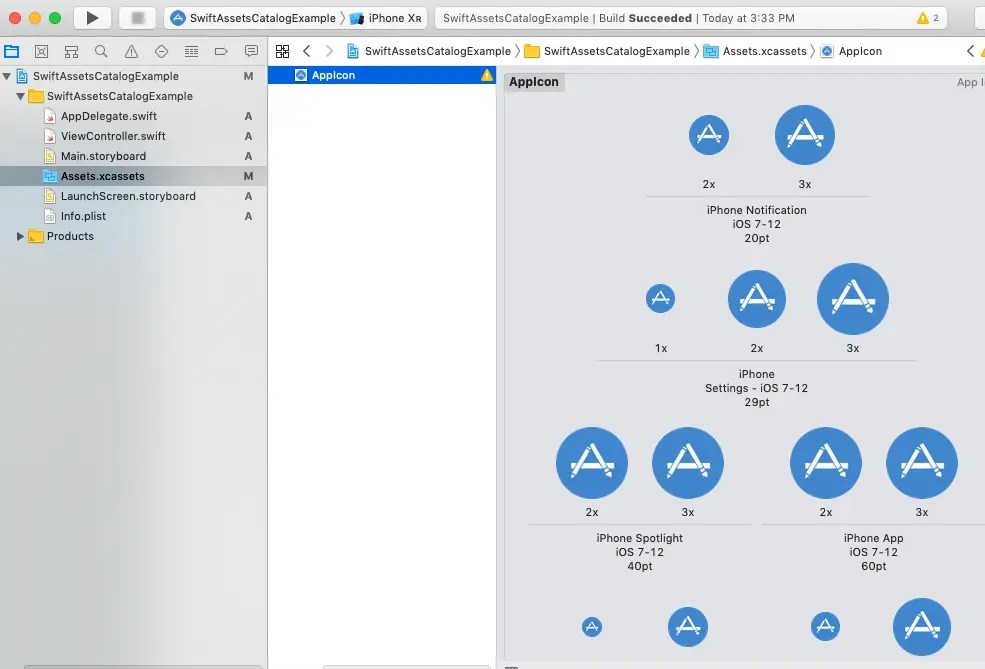
Task: Show the Breakpoint navigator
Action: pyautogui.click(x=221, y=52)
